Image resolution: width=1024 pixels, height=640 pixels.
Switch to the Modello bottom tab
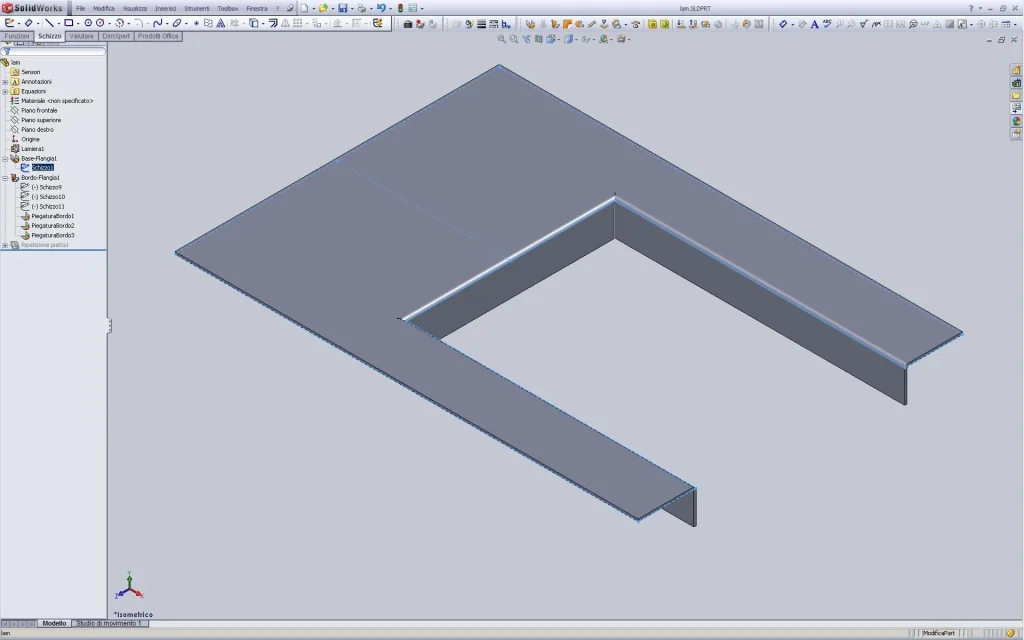tap(54, 624)
